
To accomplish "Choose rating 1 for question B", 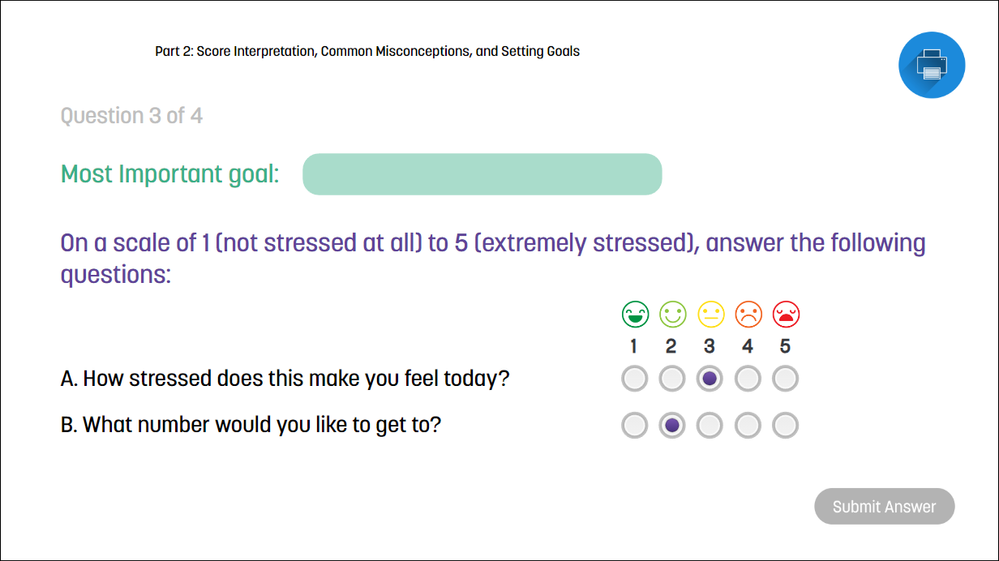I will [x=635, y=425].
